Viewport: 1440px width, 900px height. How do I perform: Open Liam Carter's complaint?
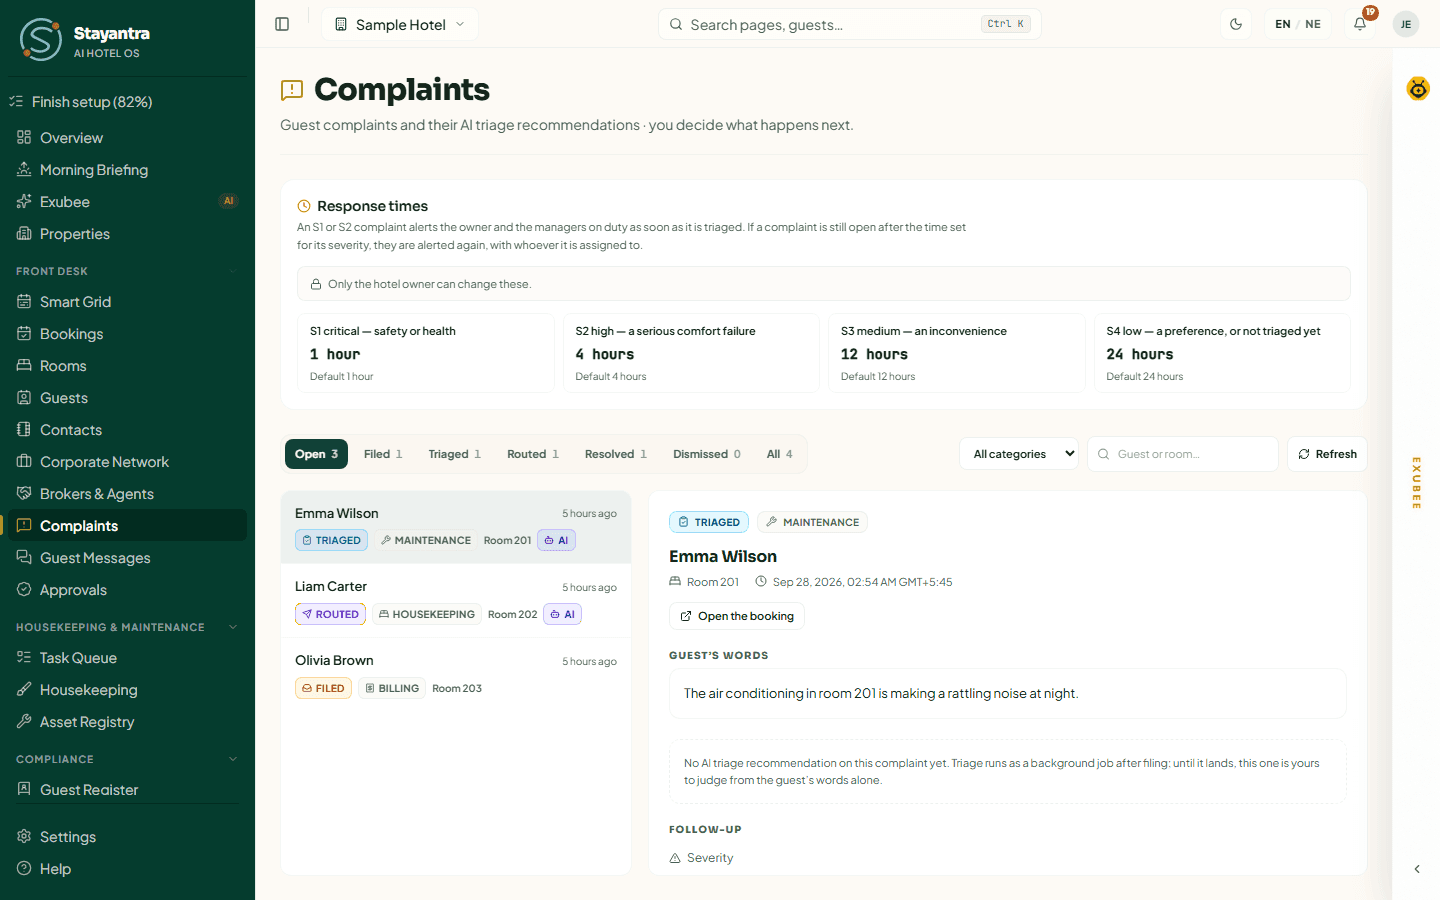[x=456, y=601]
